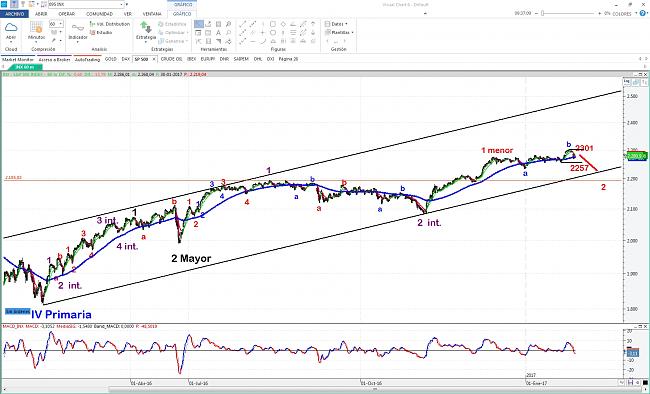Viewport: 650px width, 394px height.
Task: Open the CRUDE OIL chart tab
Action: click(171, 59)
